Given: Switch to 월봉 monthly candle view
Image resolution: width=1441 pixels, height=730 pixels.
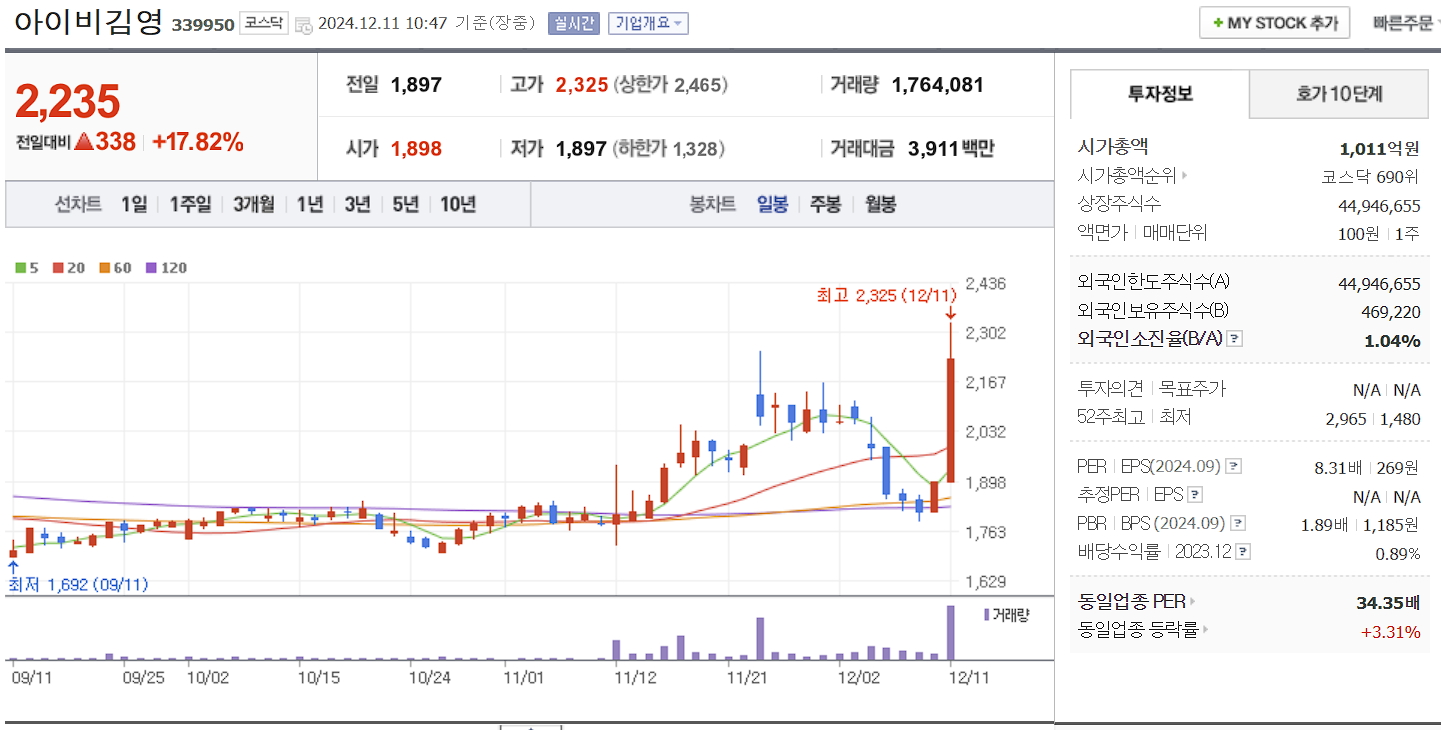Looking at the screenshot, I should pyautogui.click(x=880, y=203).
